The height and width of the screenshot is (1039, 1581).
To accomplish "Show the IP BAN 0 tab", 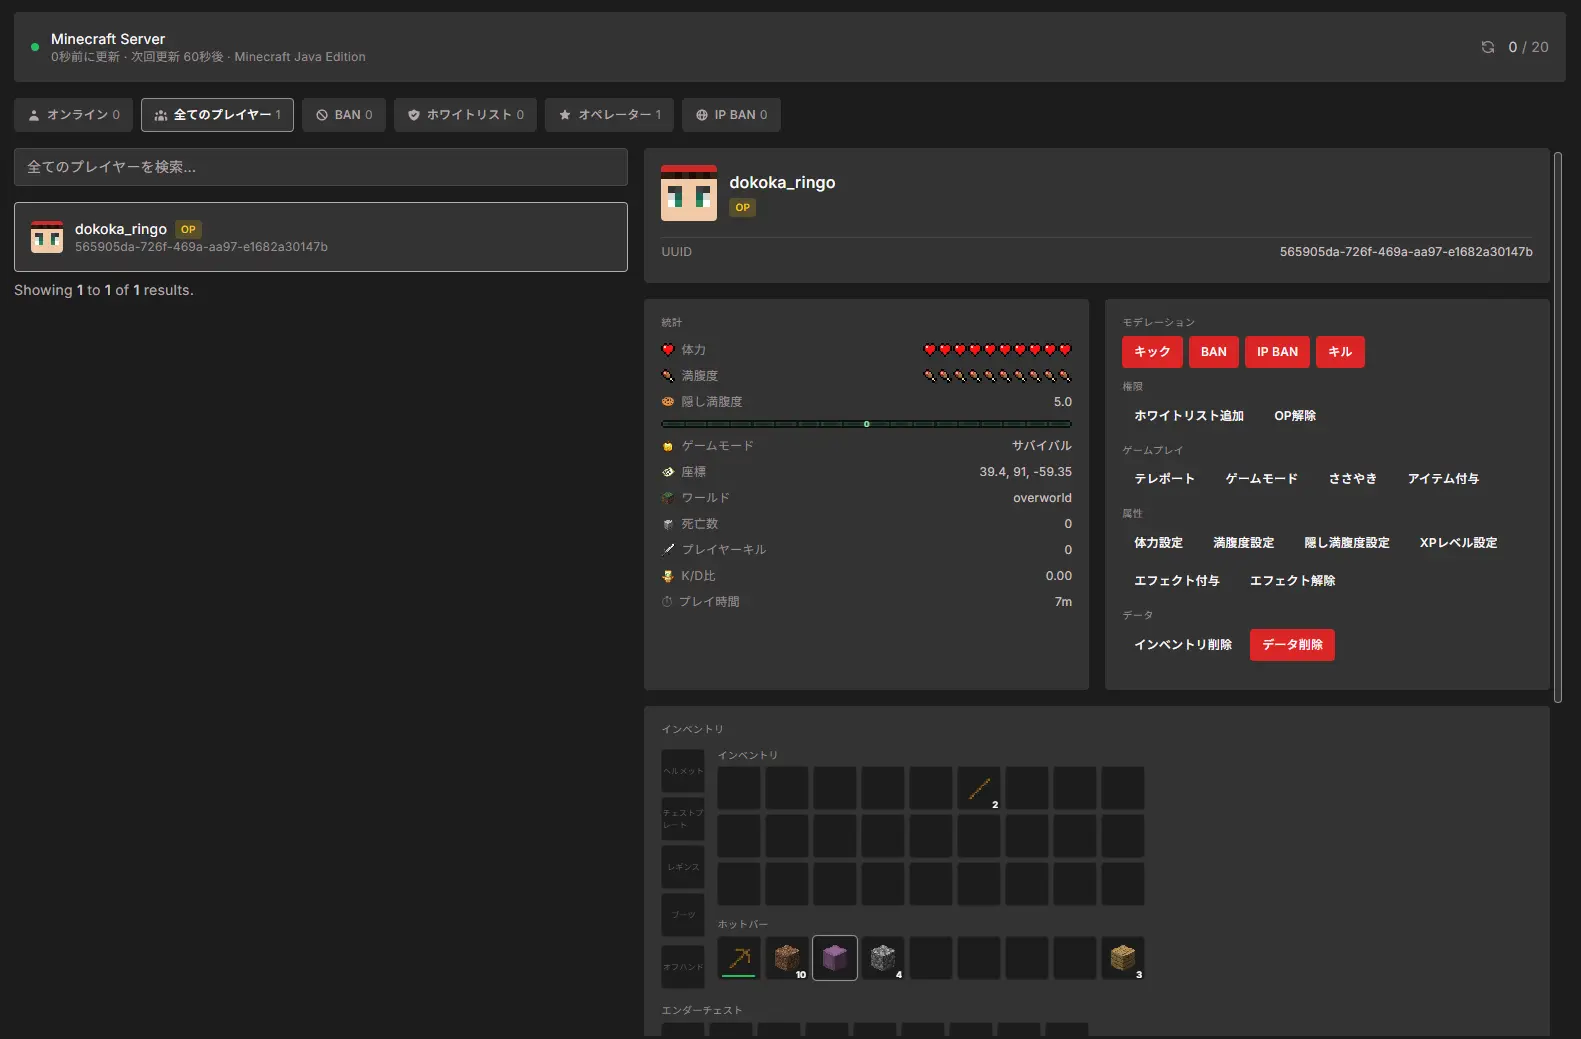I will pos(731,115).
